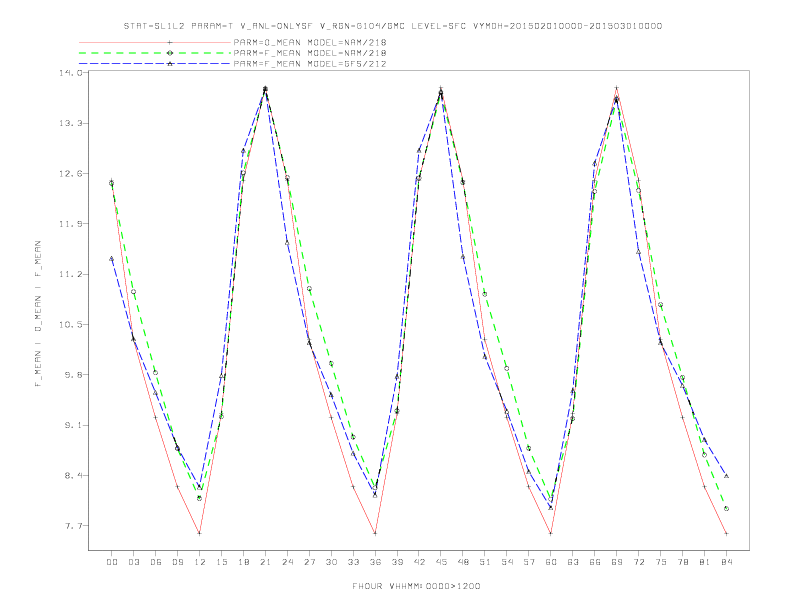
Task: Click the green NAM circle point at hour 84
Action: (726, 508)
